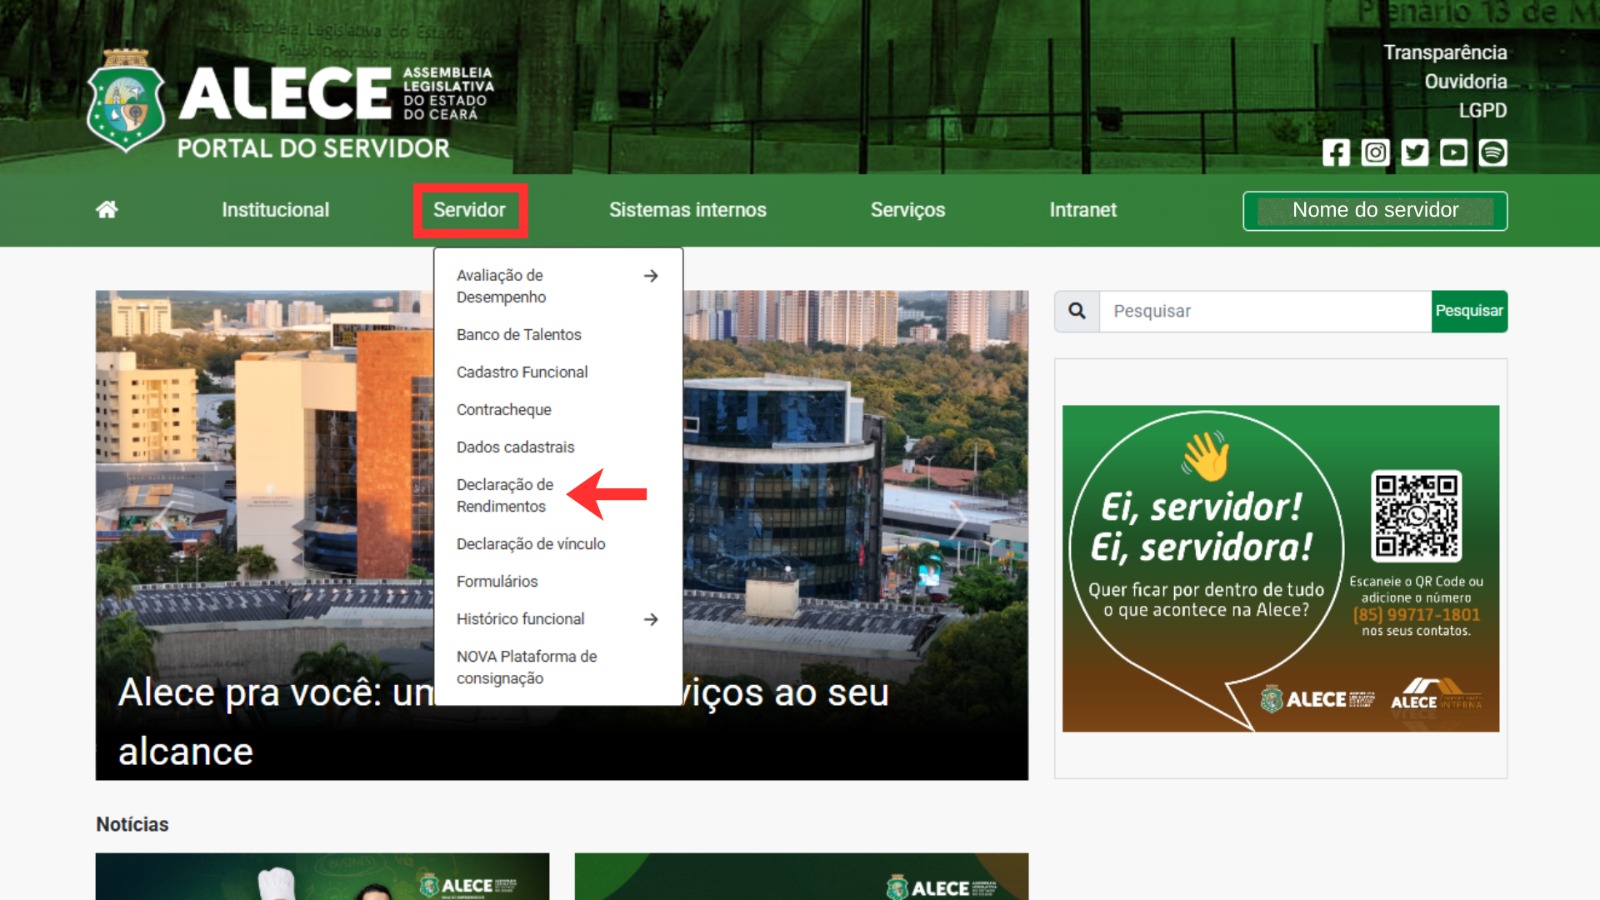Image resolution: width=1600 pixels, height=900 pixels.
Task: Open the Sistemas internos menu
Action: pyautogui.click(x=687, y=210)
